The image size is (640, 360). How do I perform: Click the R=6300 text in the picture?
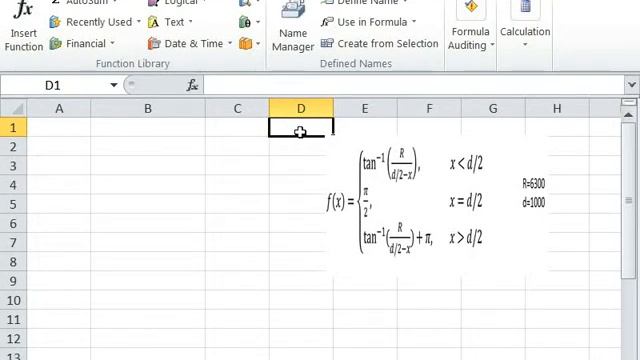(533, 184)
